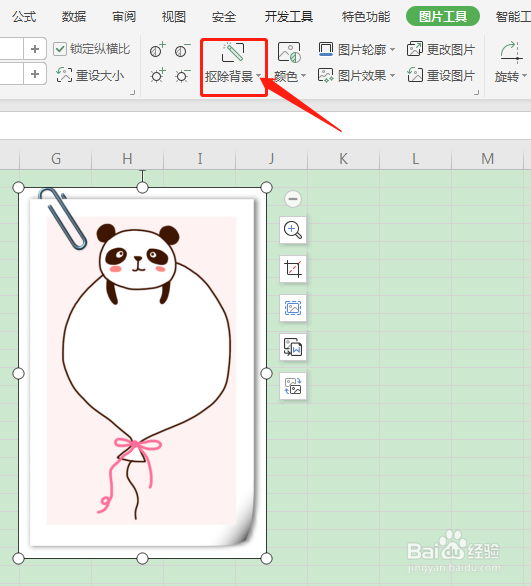
Task: Click the picture's top-left corner resize handle
Action: tap(18, 188)
